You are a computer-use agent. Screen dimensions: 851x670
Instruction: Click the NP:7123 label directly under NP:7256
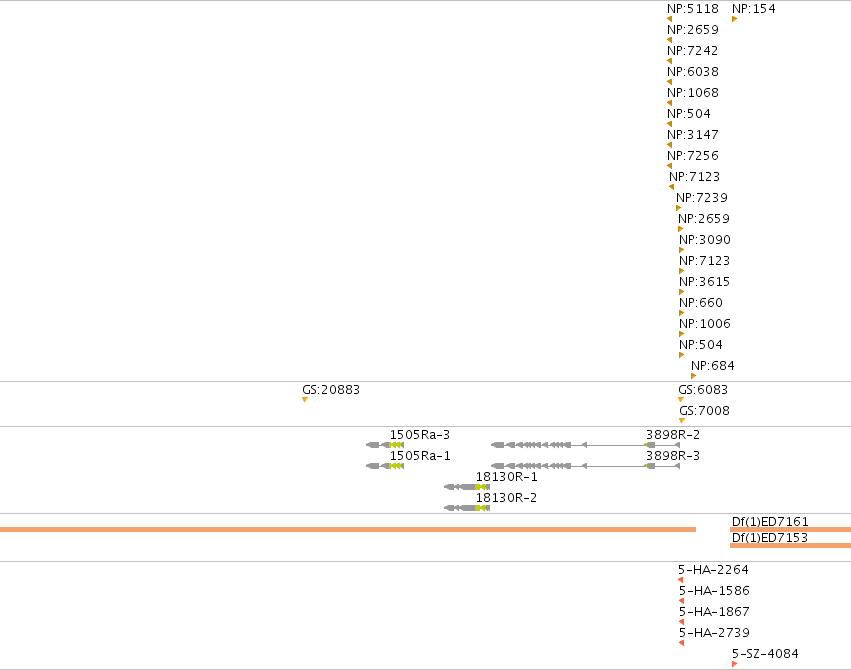pyautogui.click(x=695, y=177)
